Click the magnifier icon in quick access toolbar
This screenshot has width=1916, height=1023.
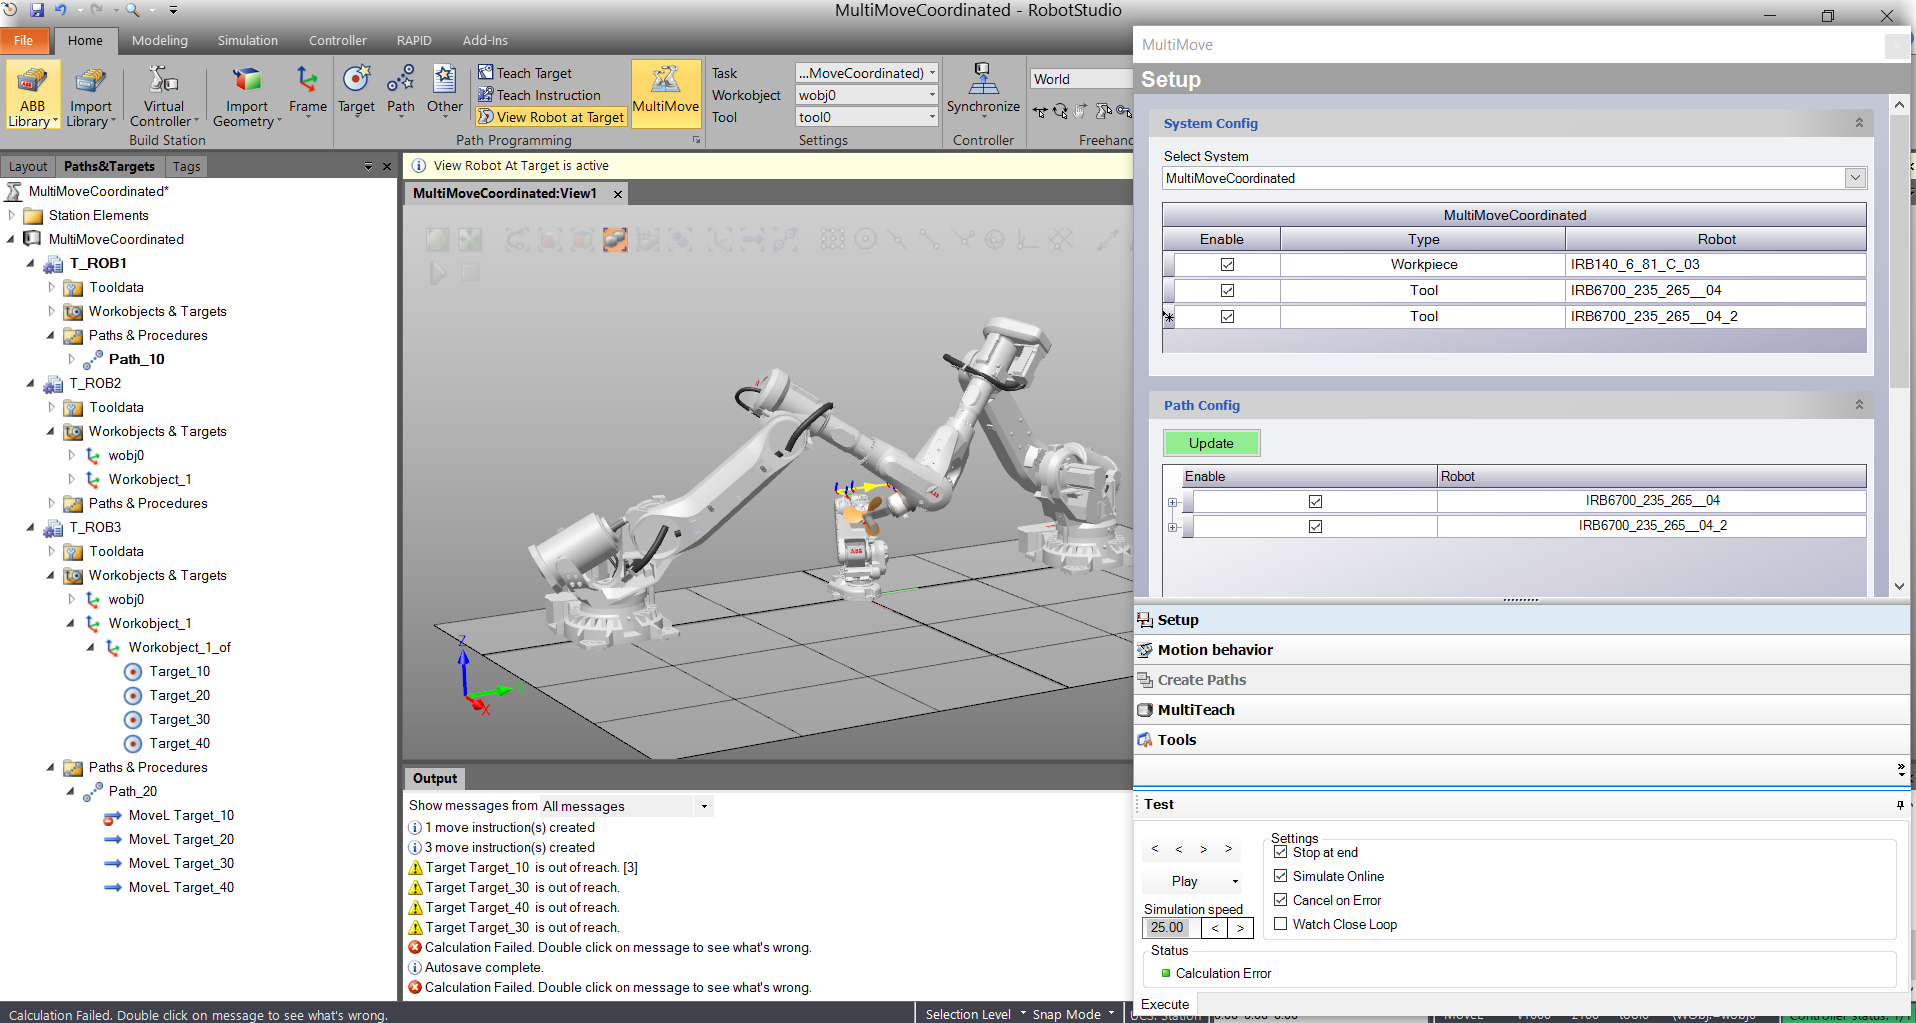(x=132, y=10)
